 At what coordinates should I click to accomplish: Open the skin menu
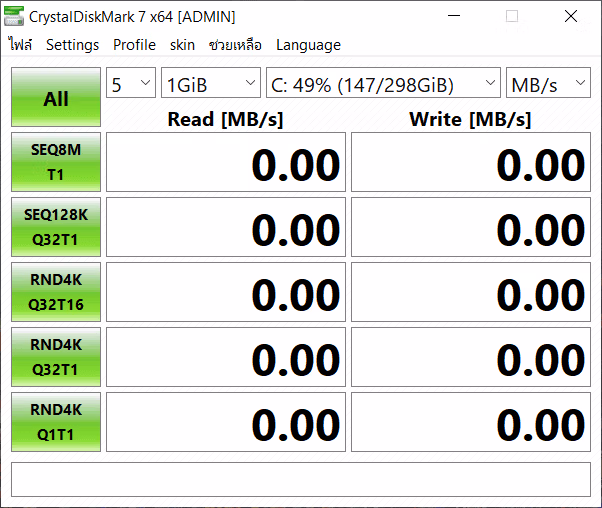coord(182,45)
